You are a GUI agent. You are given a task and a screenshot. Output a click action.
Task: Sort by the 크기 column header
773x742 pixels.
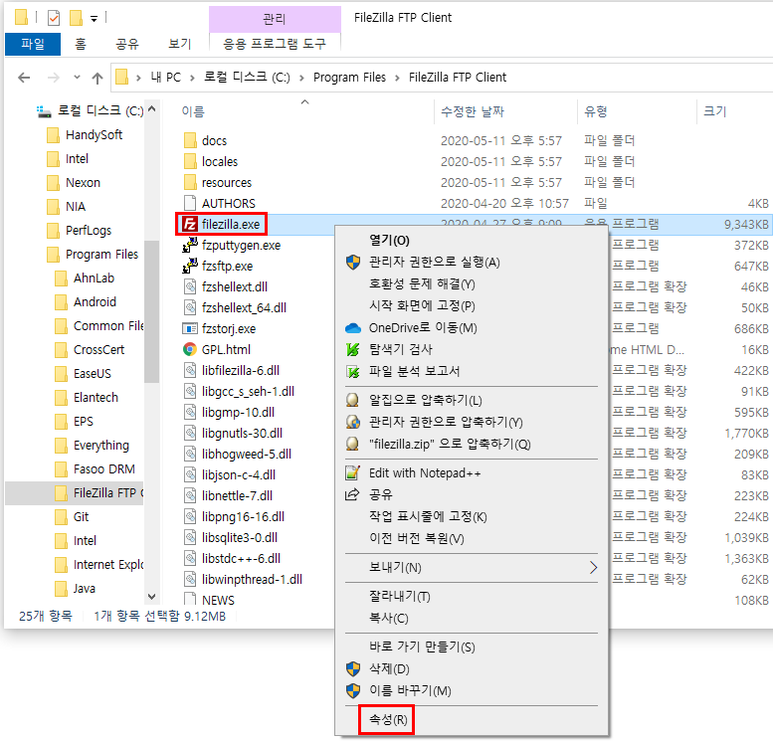(735, 112)
